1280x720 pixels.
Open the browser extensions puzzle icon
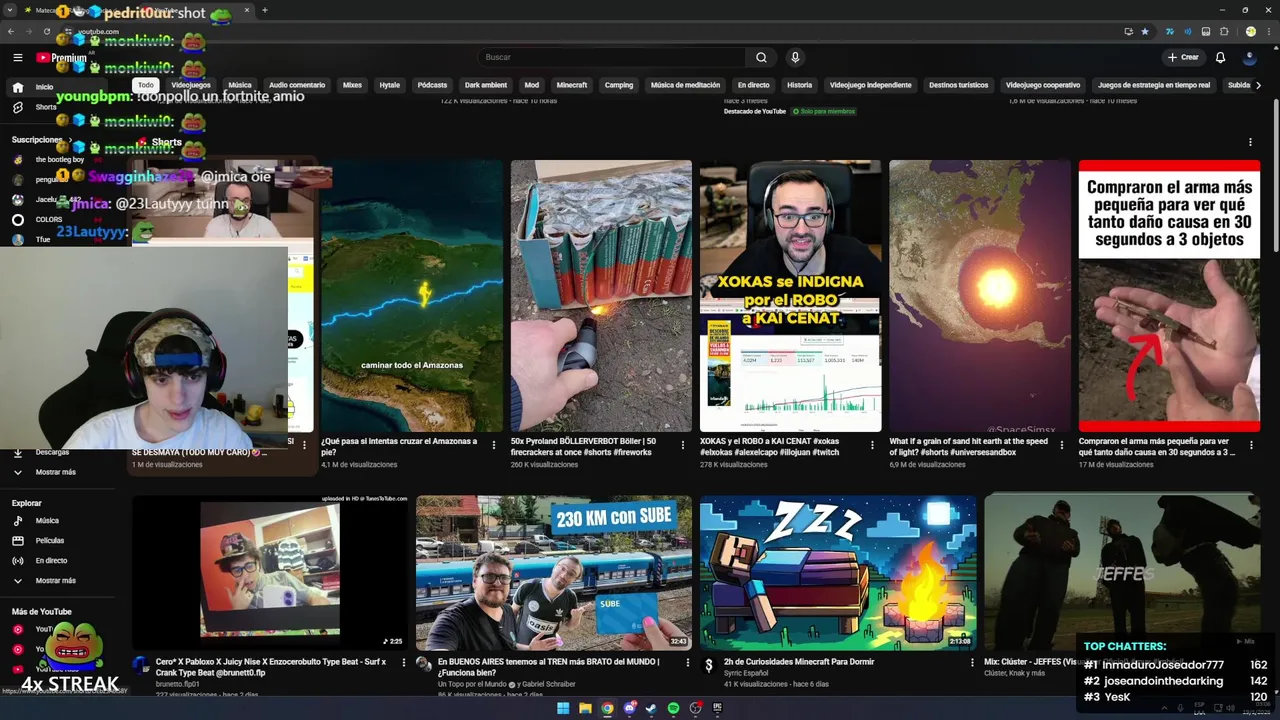click(x=1224, y=31)
